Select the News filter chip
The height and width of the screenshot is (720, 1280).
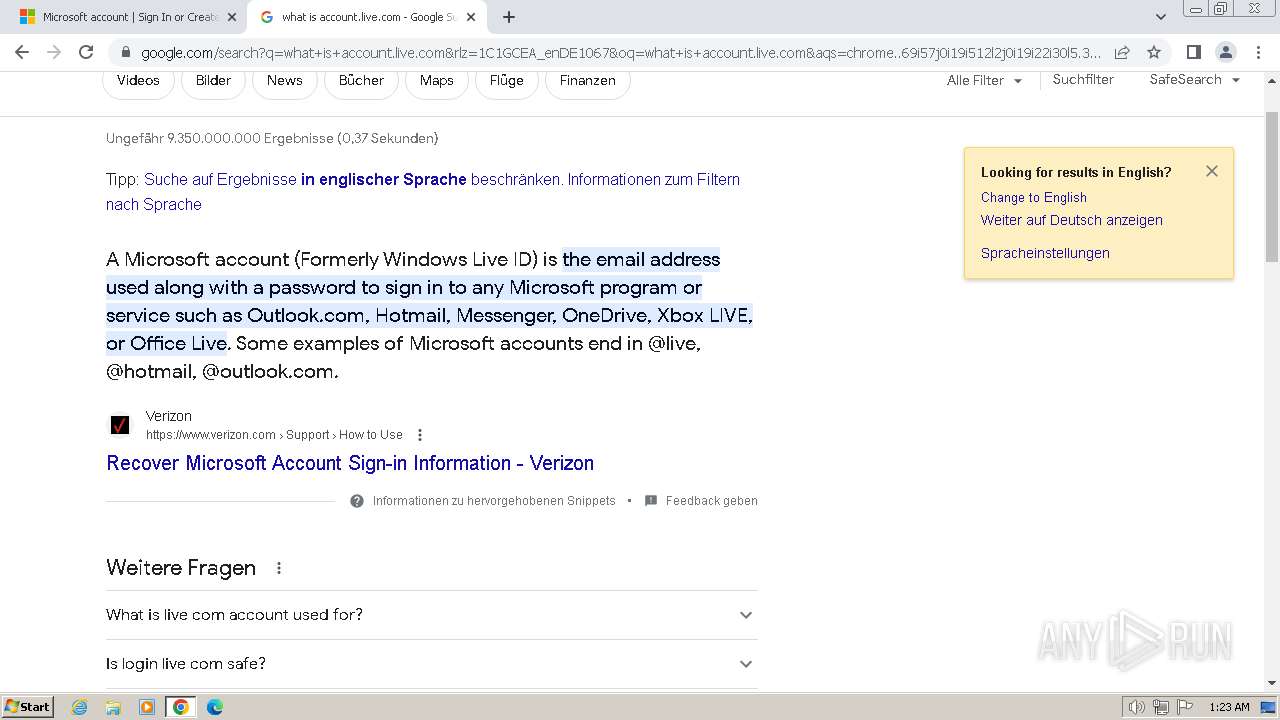pyautogui.click(x=285, y=80)
